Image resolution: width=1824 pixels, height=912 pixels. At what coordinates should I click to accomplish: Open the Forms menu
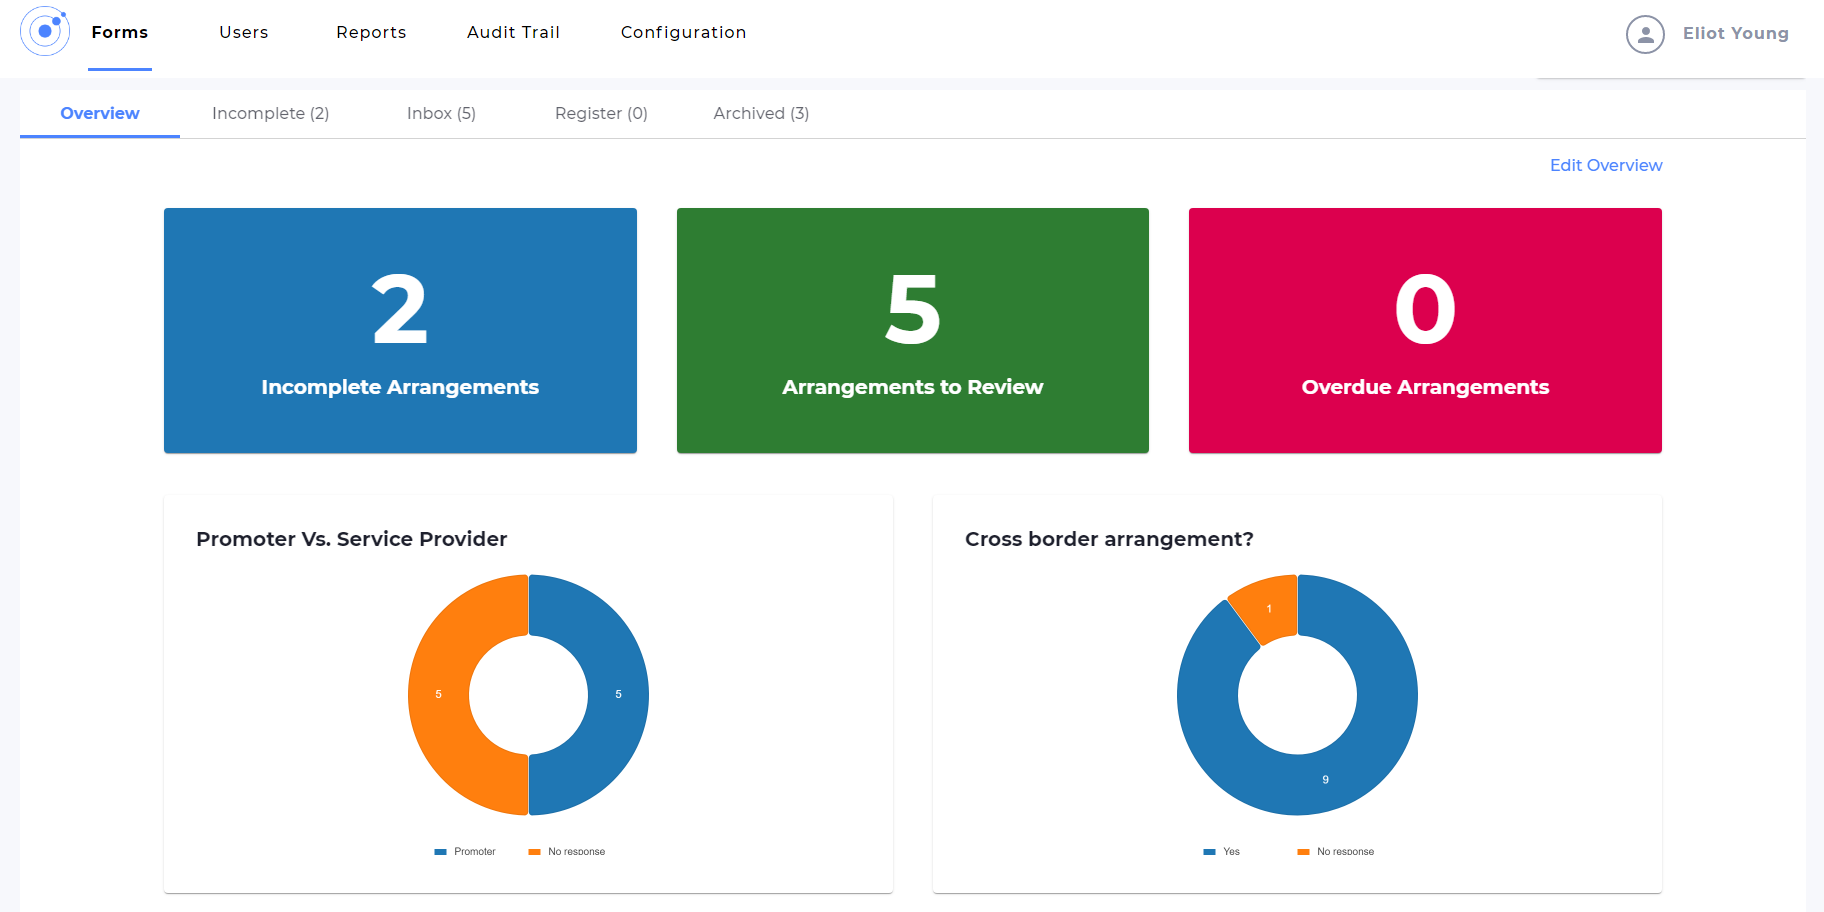120,32
